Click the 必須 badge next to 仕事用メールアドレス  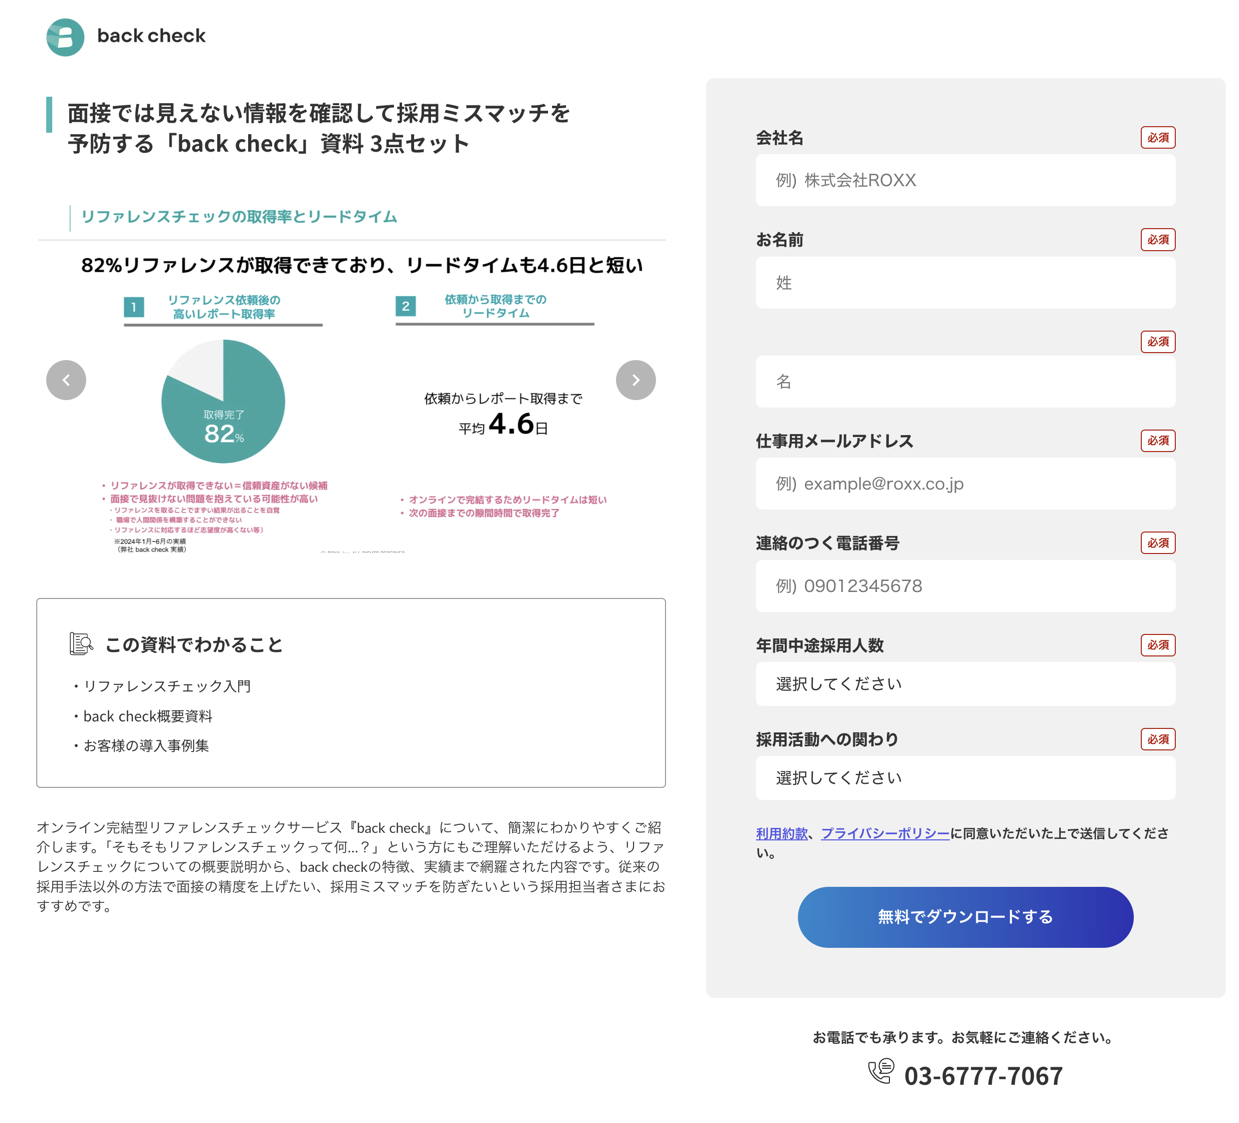point(1158,441)
